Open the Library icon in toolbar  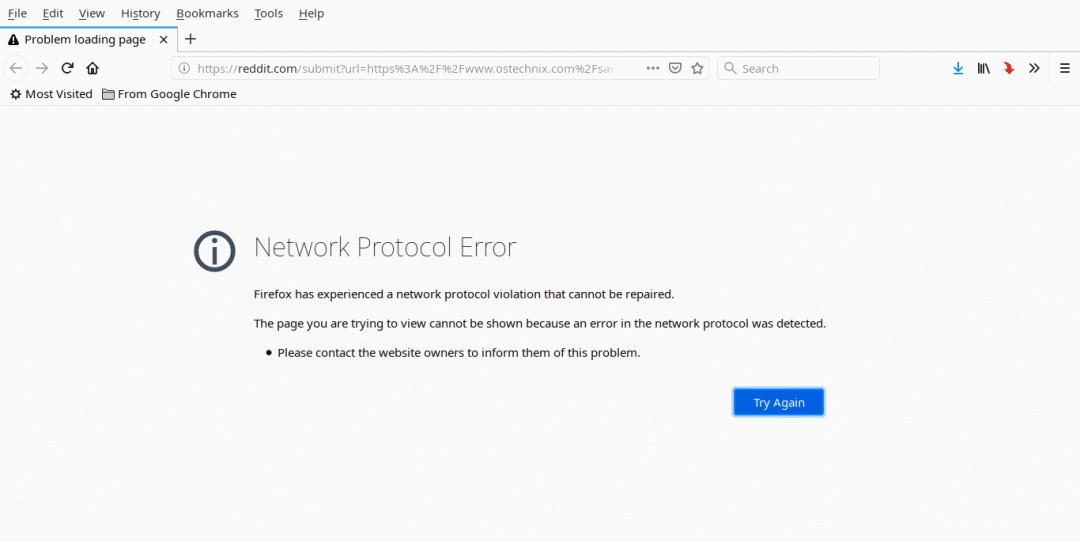pos(984,68)
